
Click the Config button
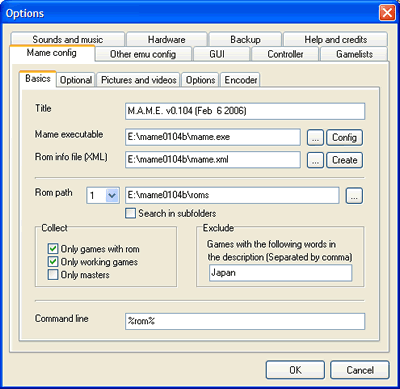pyautogui.click(x=344, y=137)
